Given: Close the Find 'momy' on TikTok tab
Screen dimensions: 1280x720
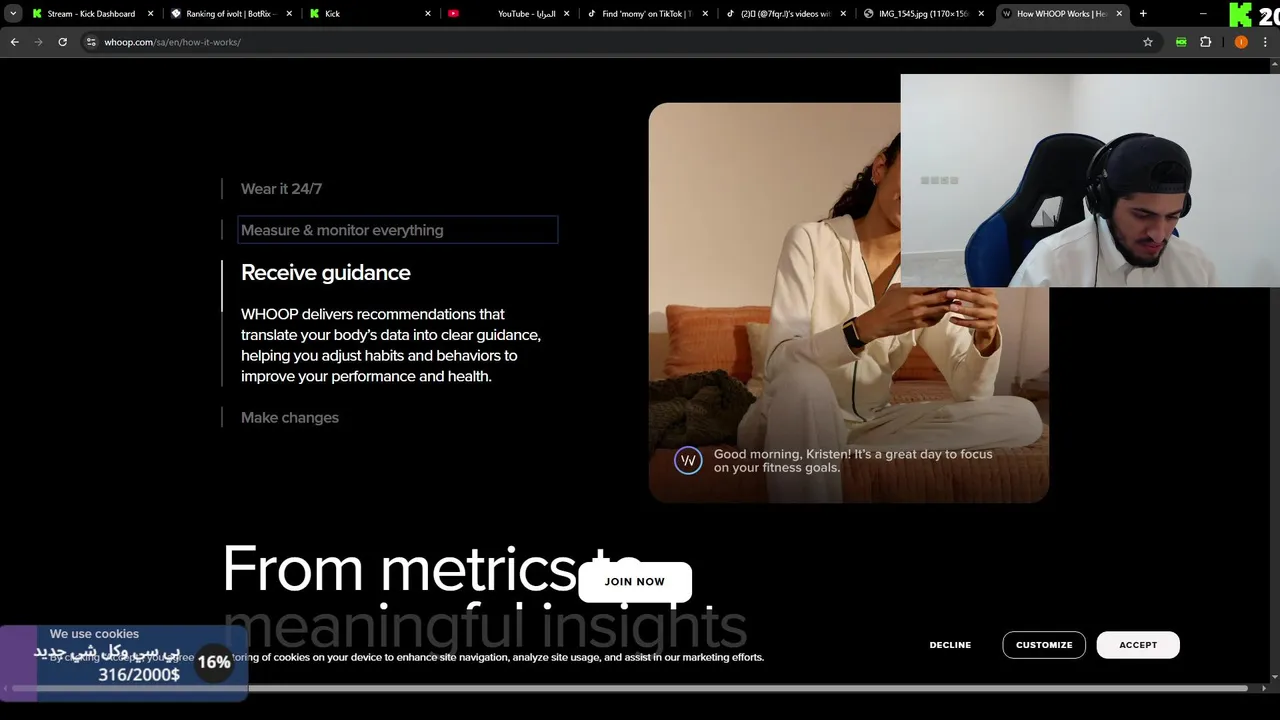Looking at the screenshot, I should [705, 14].
